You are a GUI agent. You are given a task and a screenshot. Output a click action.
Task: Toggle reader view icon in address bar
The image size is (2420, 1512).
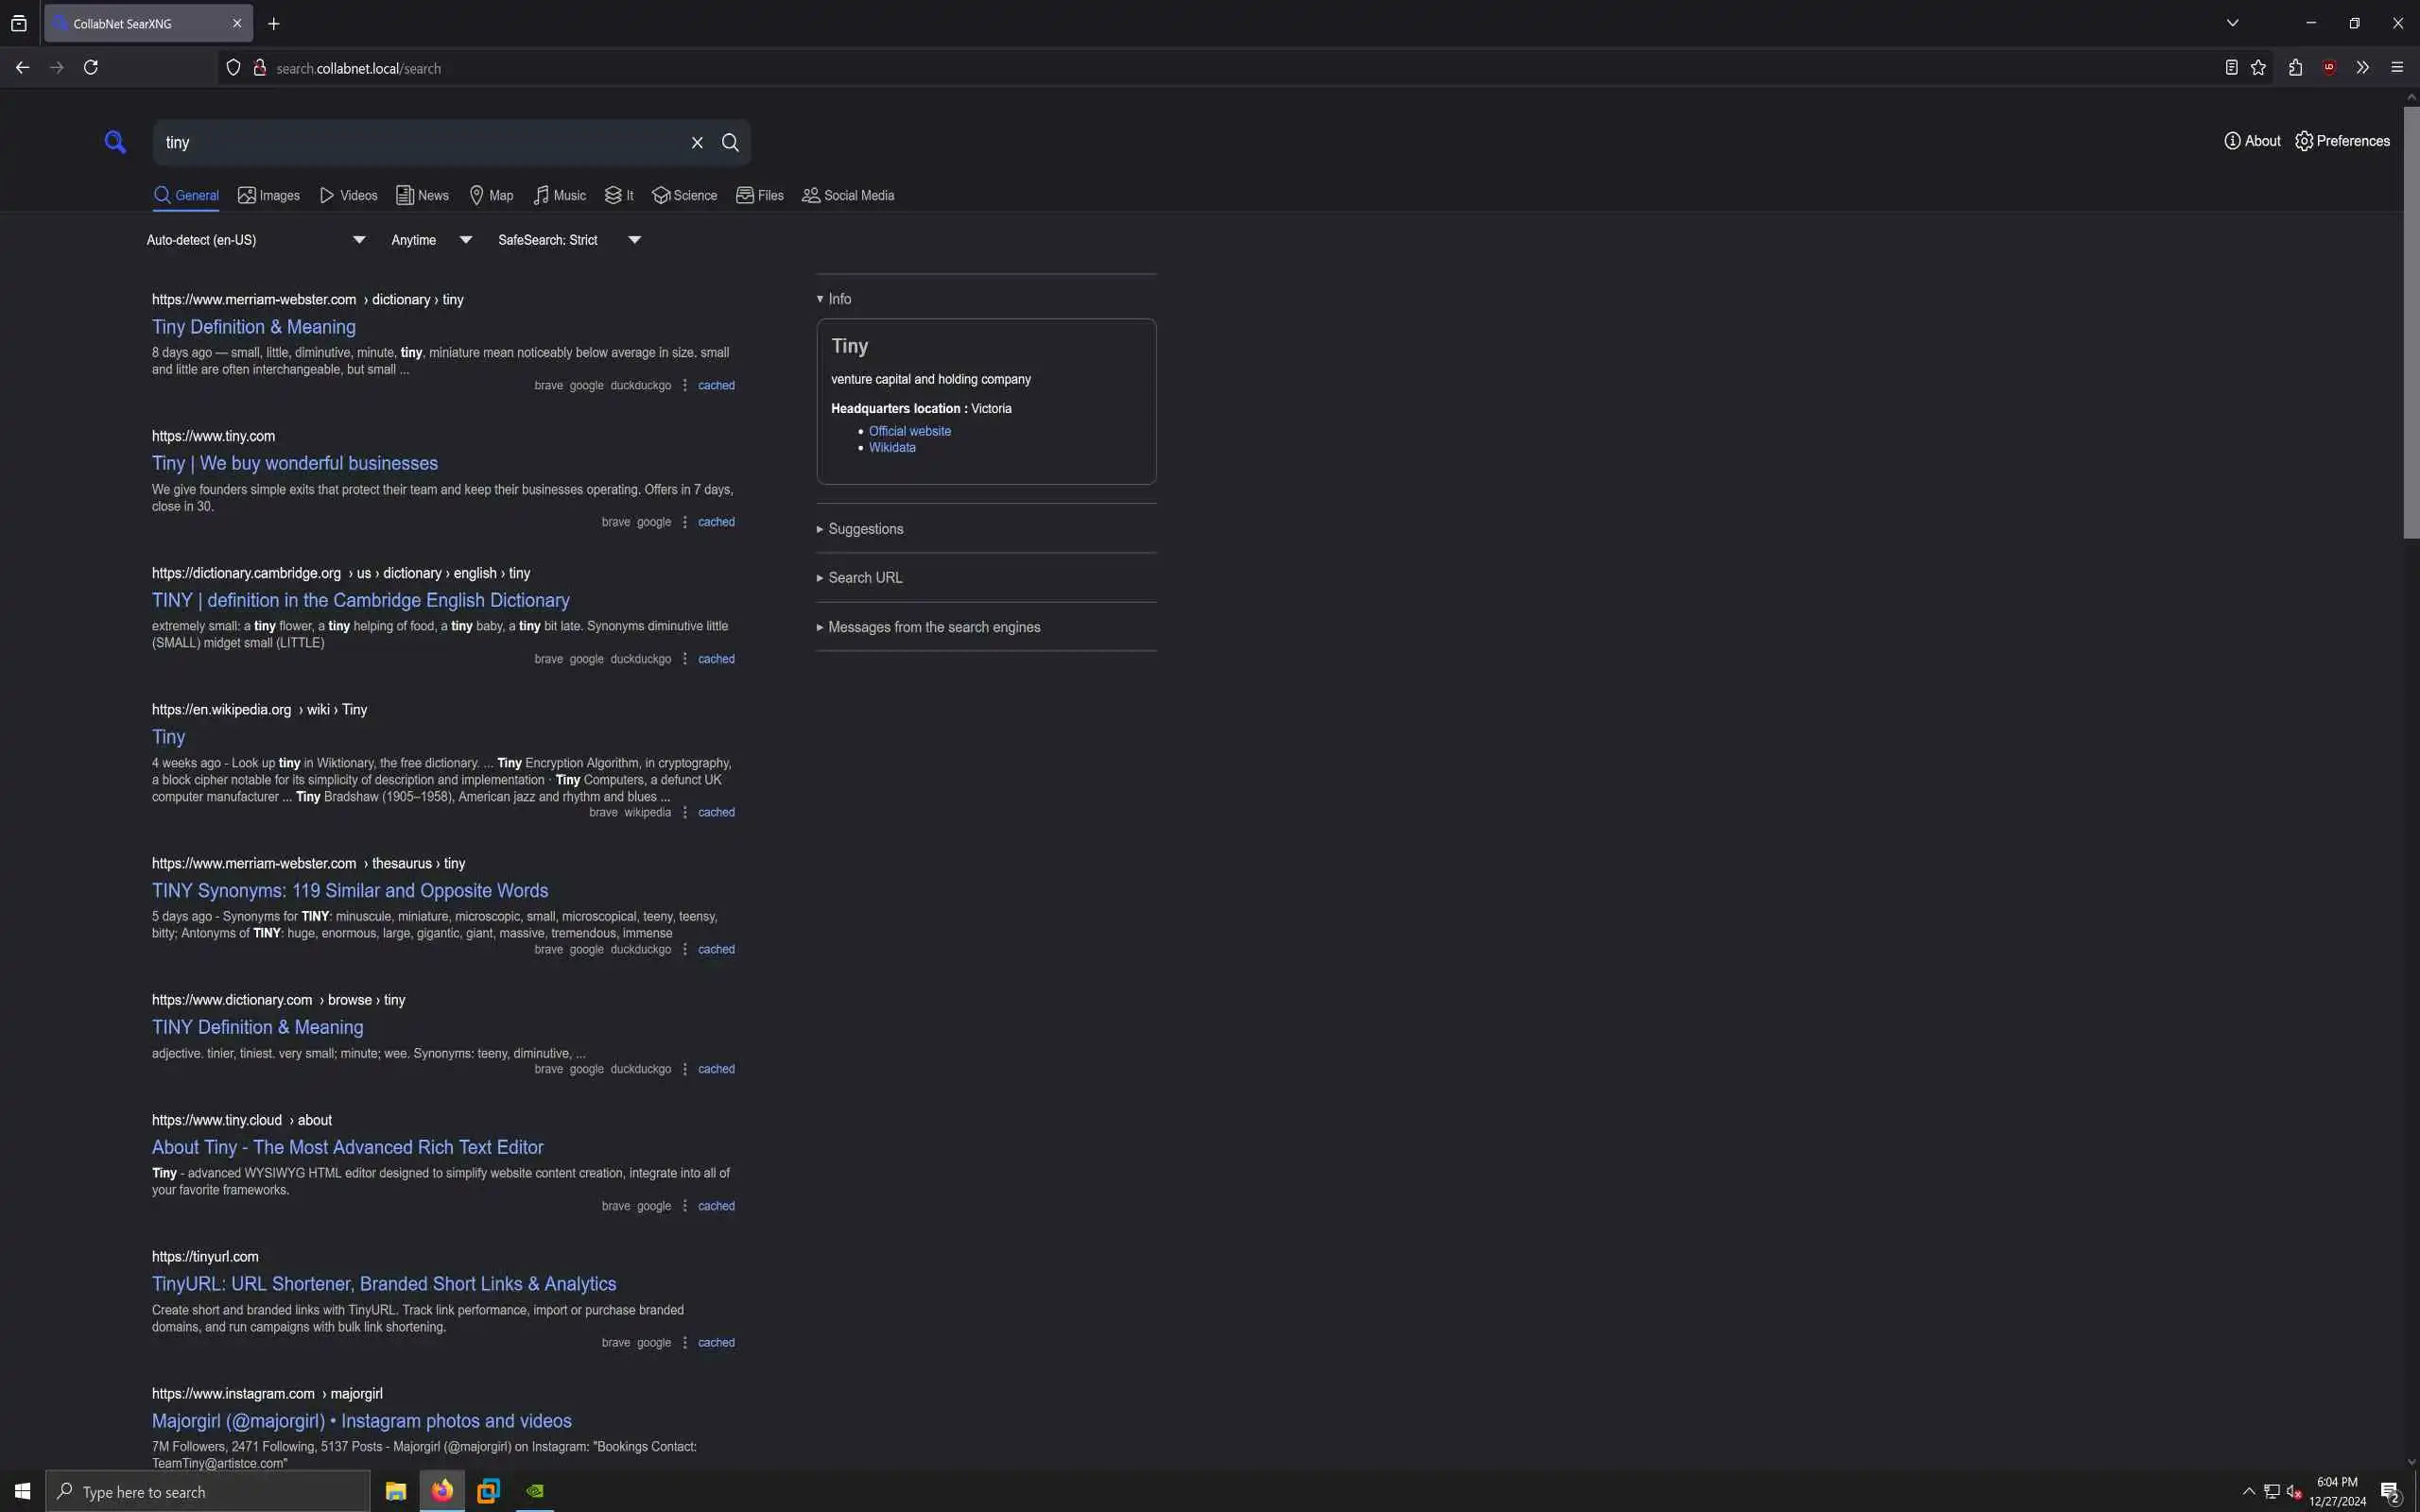tap(2231, 68)
